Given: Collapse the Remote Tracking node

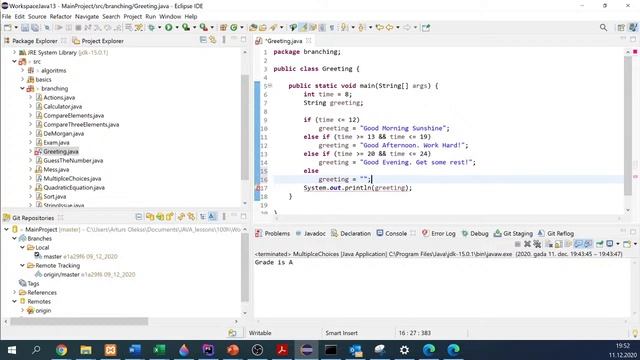Looking at the screenshot, I should pos(22,265).
